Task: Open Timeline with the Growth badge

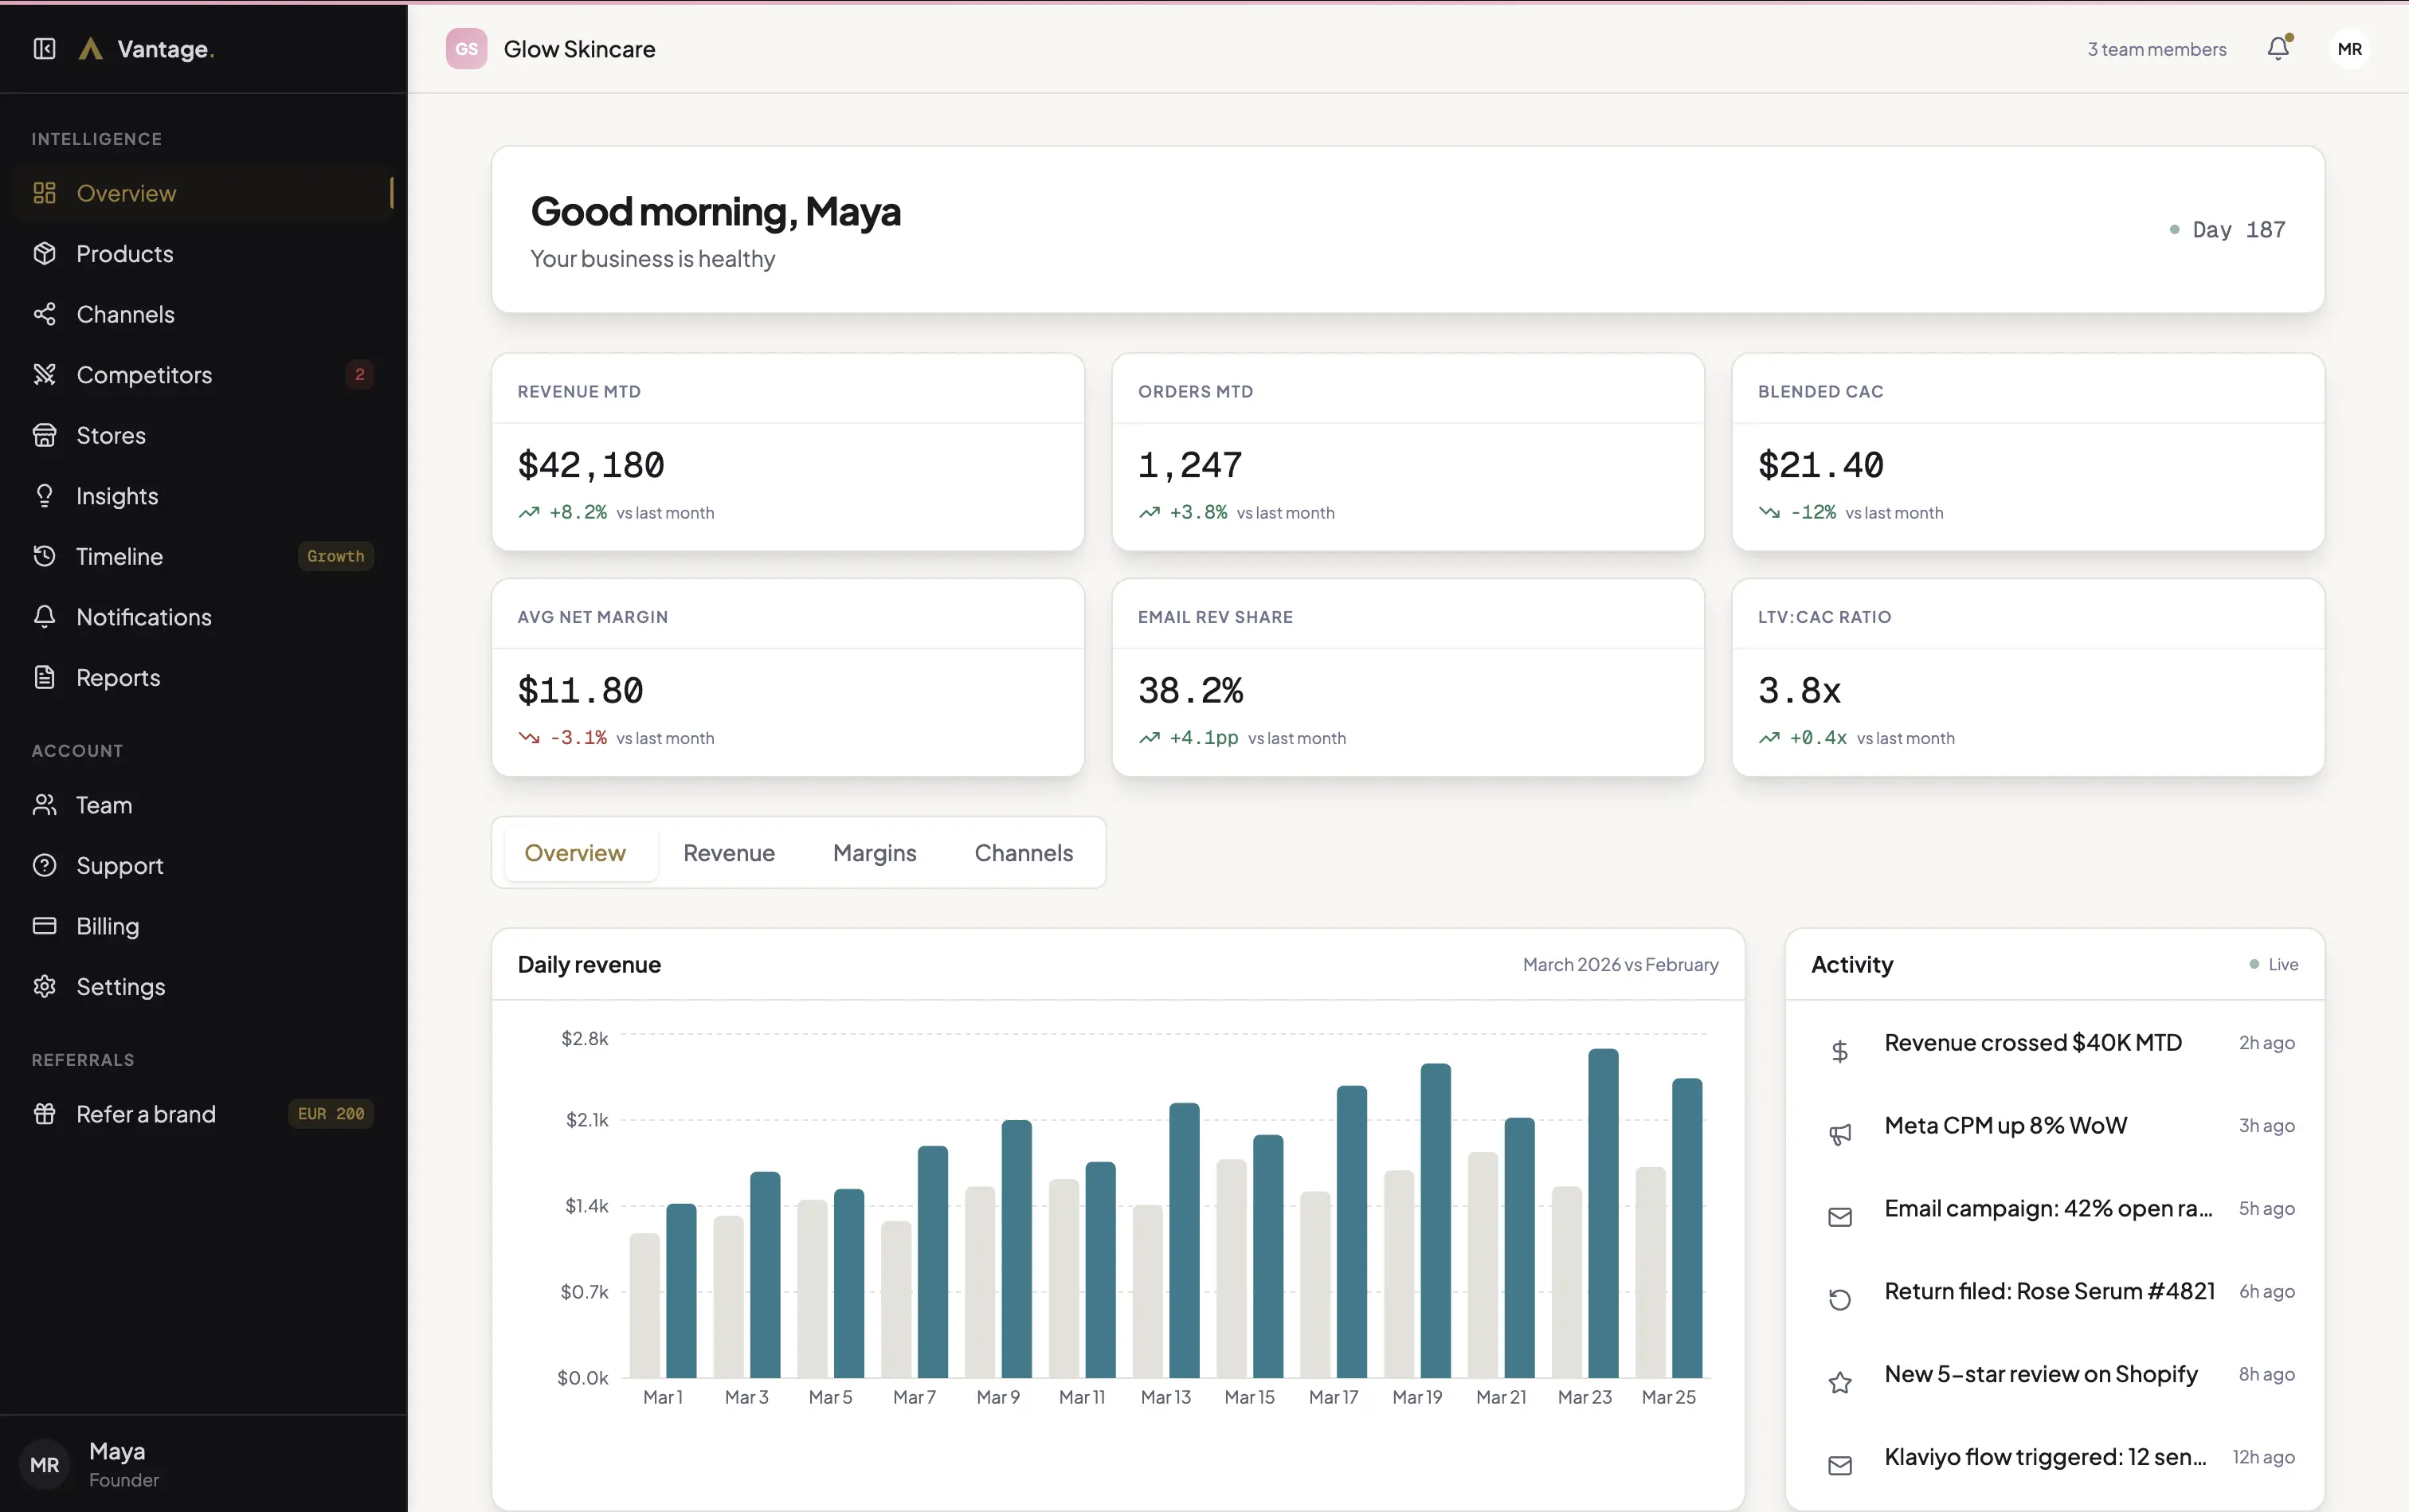Action: pos(119,556)
